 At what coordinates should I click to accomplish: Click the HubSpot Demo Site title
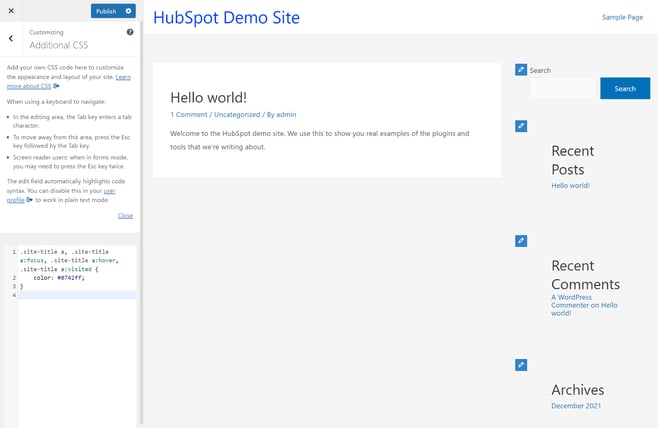(226, 18)
